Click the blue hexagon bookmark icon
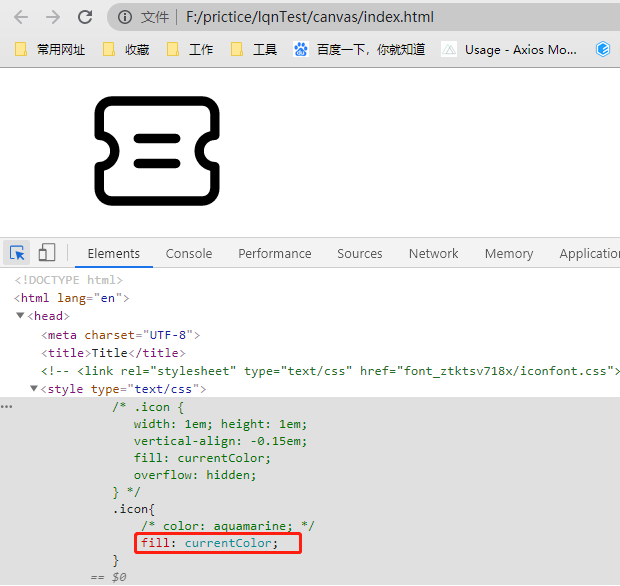This screenshot has height=586, width=620. [x=603, y=49]
